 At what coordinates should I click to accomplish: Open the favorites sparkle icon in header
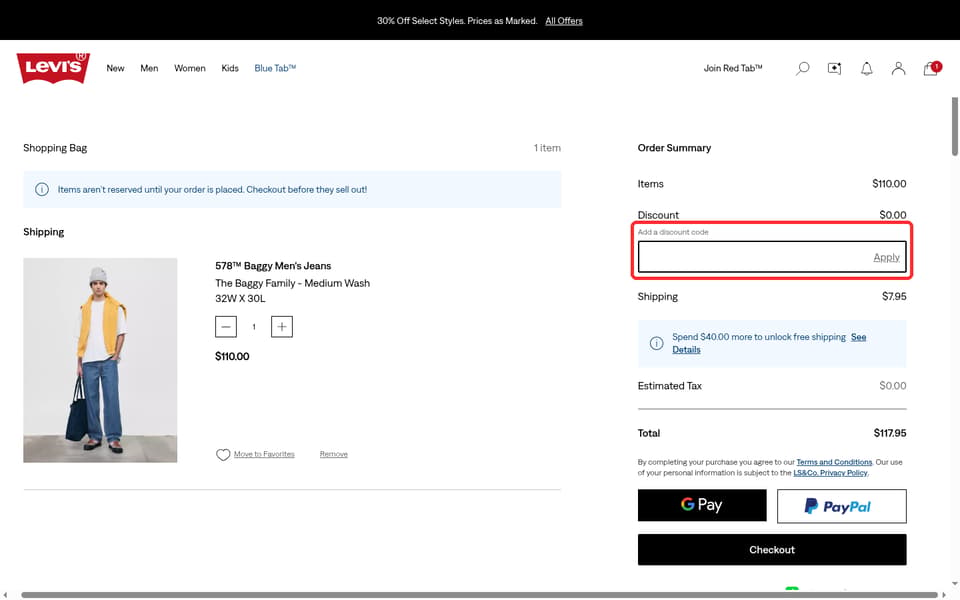click(x=834, y=69)
